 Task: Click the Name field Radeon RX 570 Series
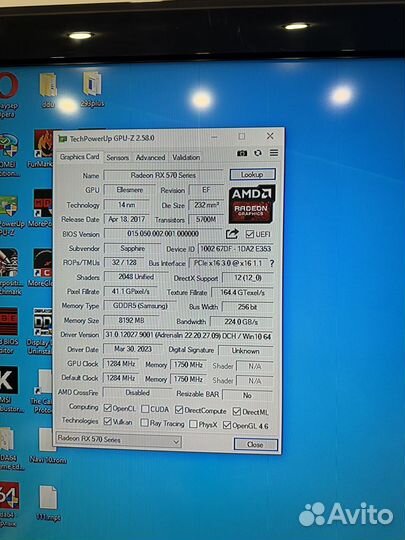pyautogui.click(x=163, y=175)
